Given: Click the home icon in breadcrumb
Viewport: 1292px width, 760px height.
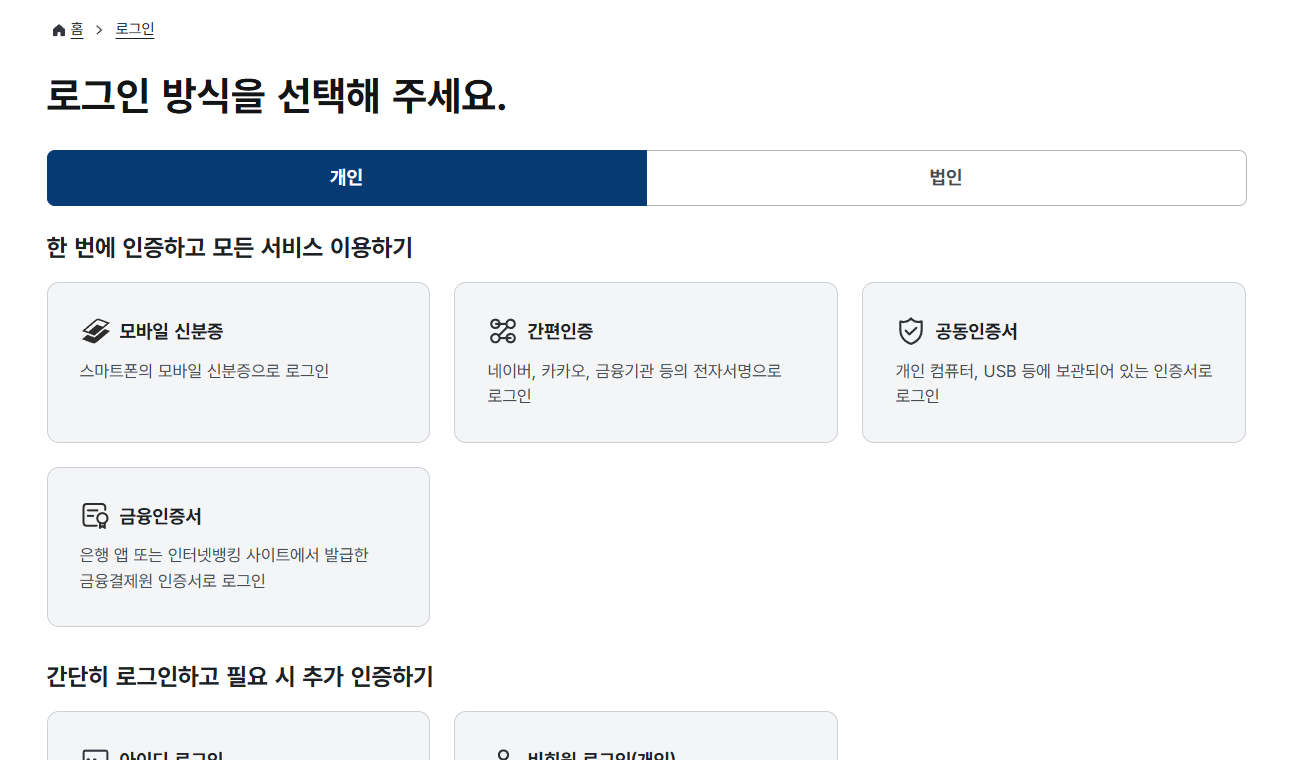Looking at the screenshot, I should coord(59,30).
